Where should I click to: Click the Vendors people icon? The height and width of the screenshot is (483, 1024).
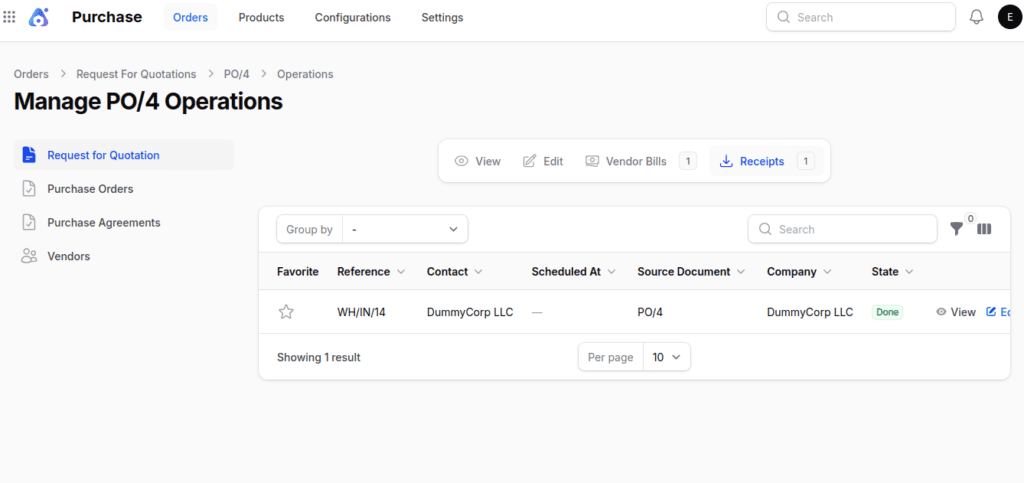[x=29, y=256]
